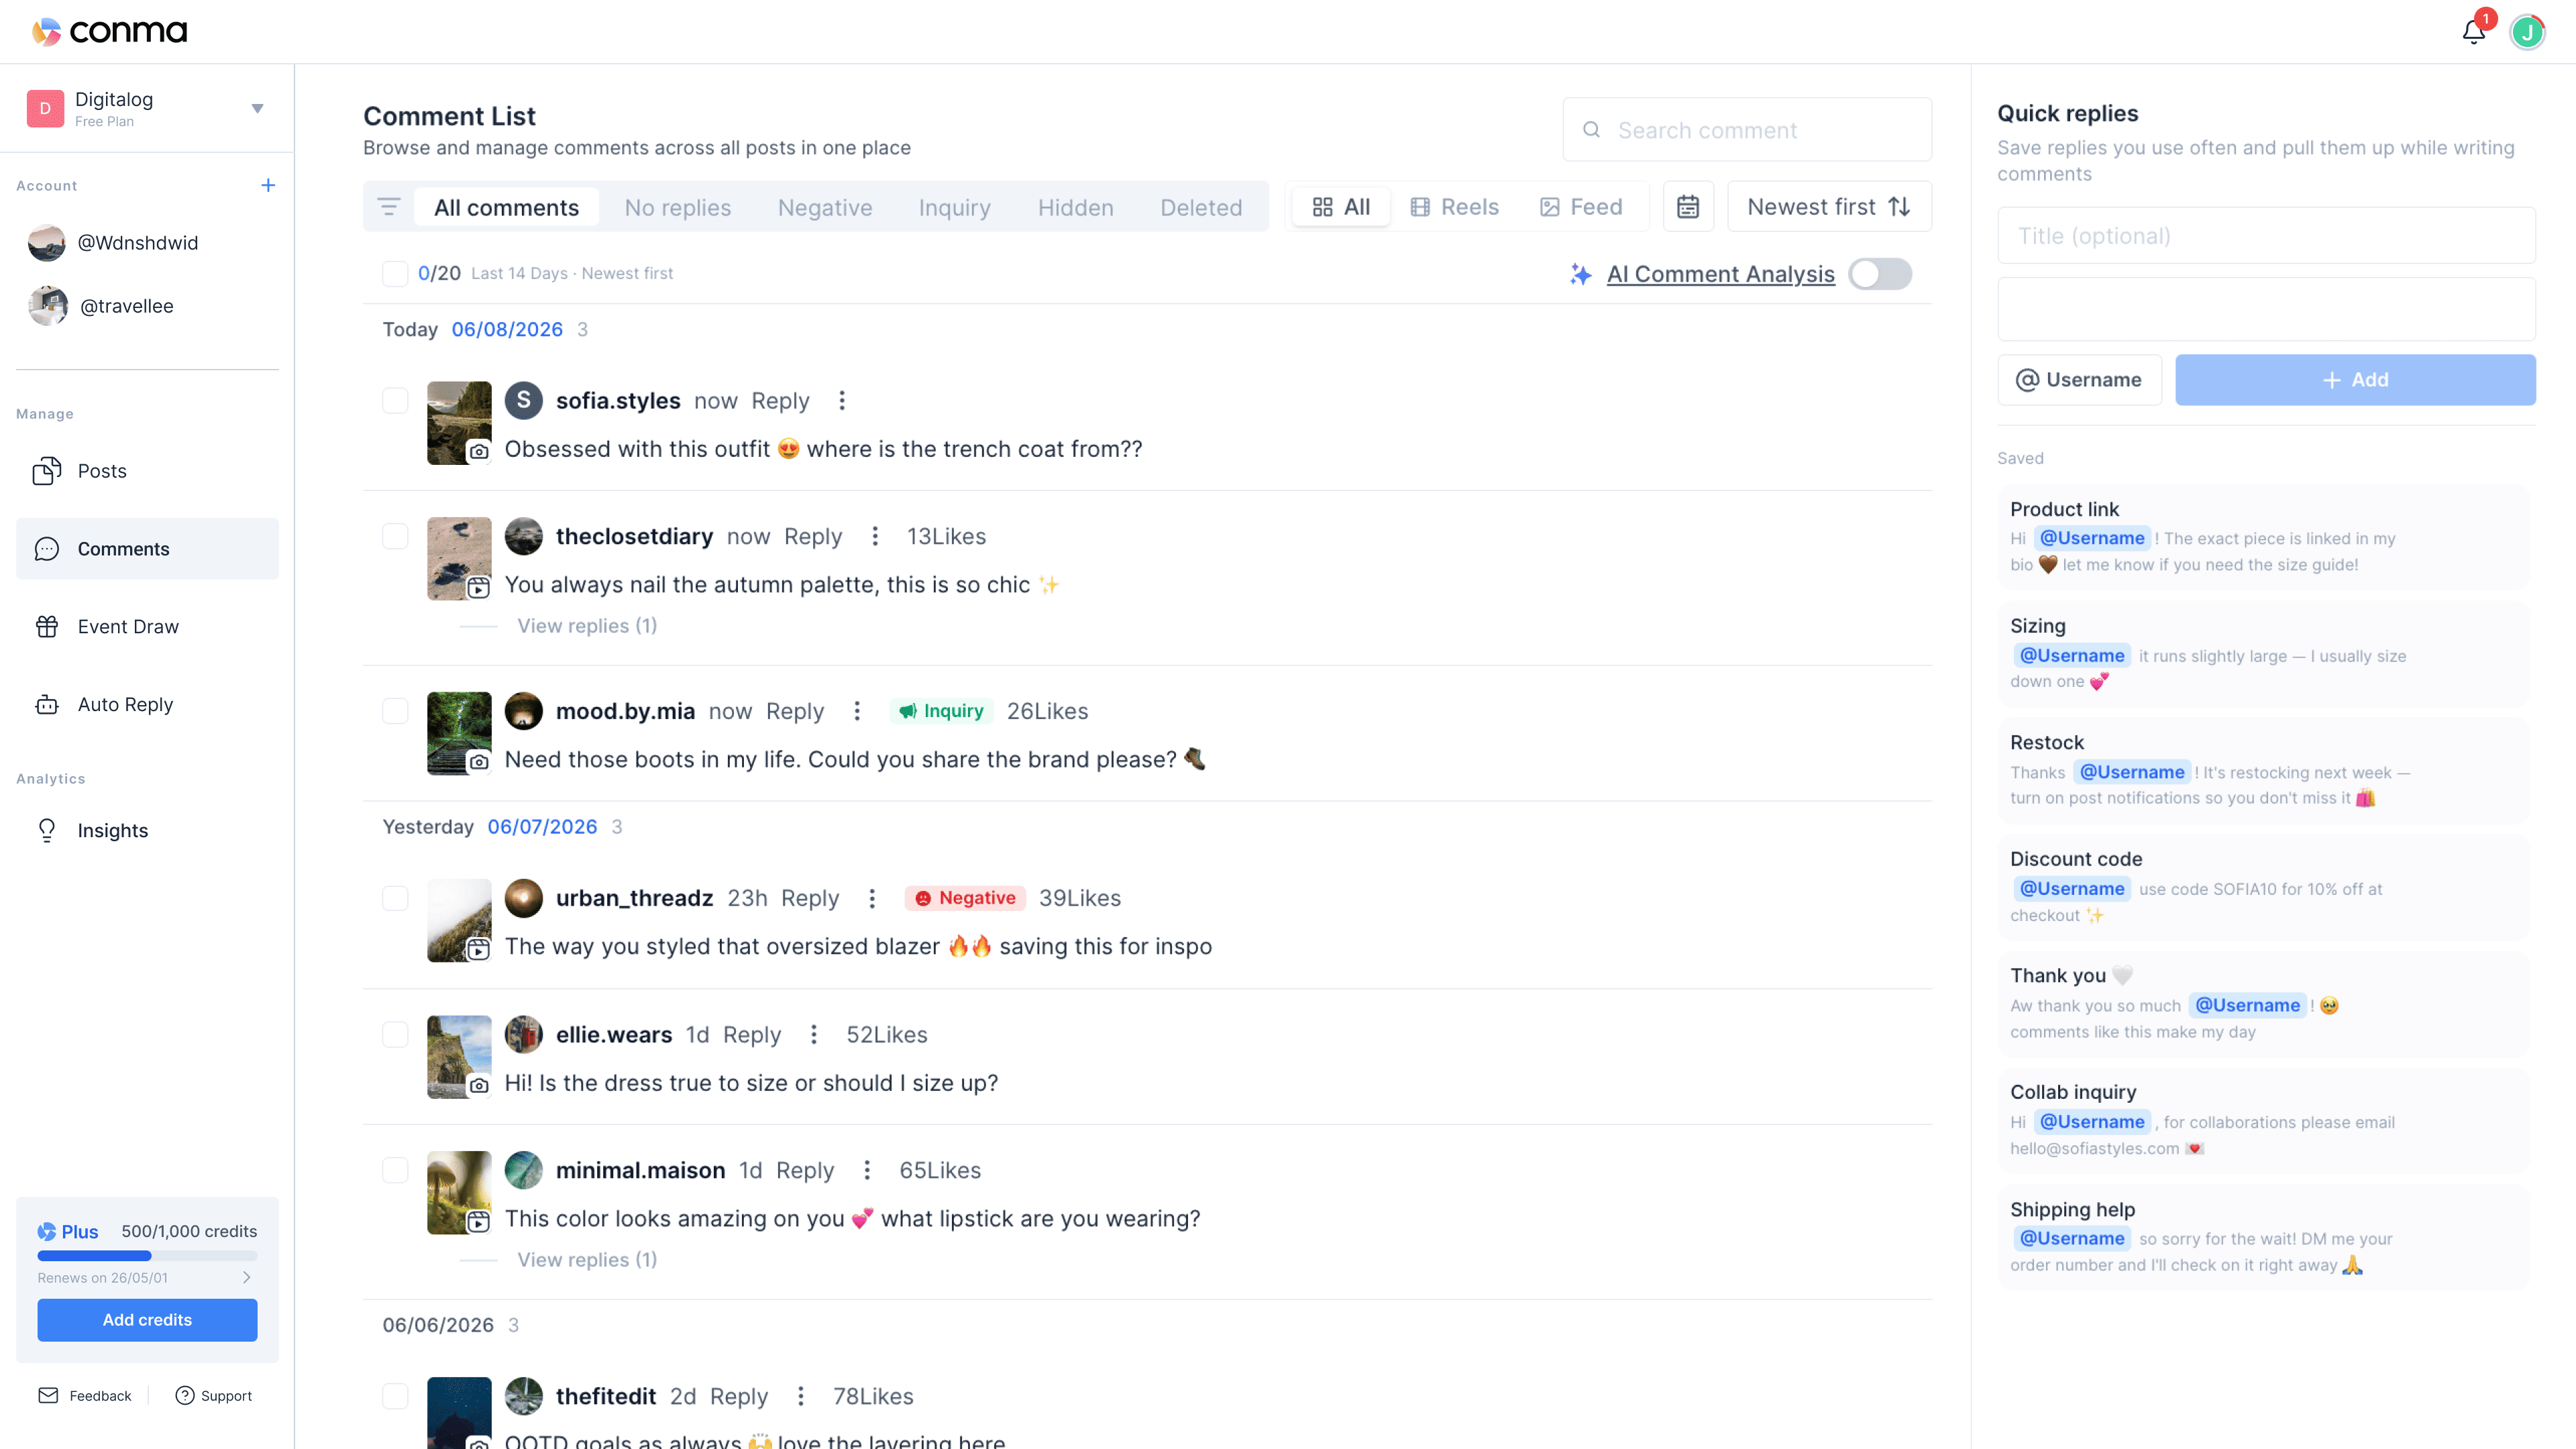The image size is (2576, 1449).
Task: Click the conma logo
Action: (110, 32)
